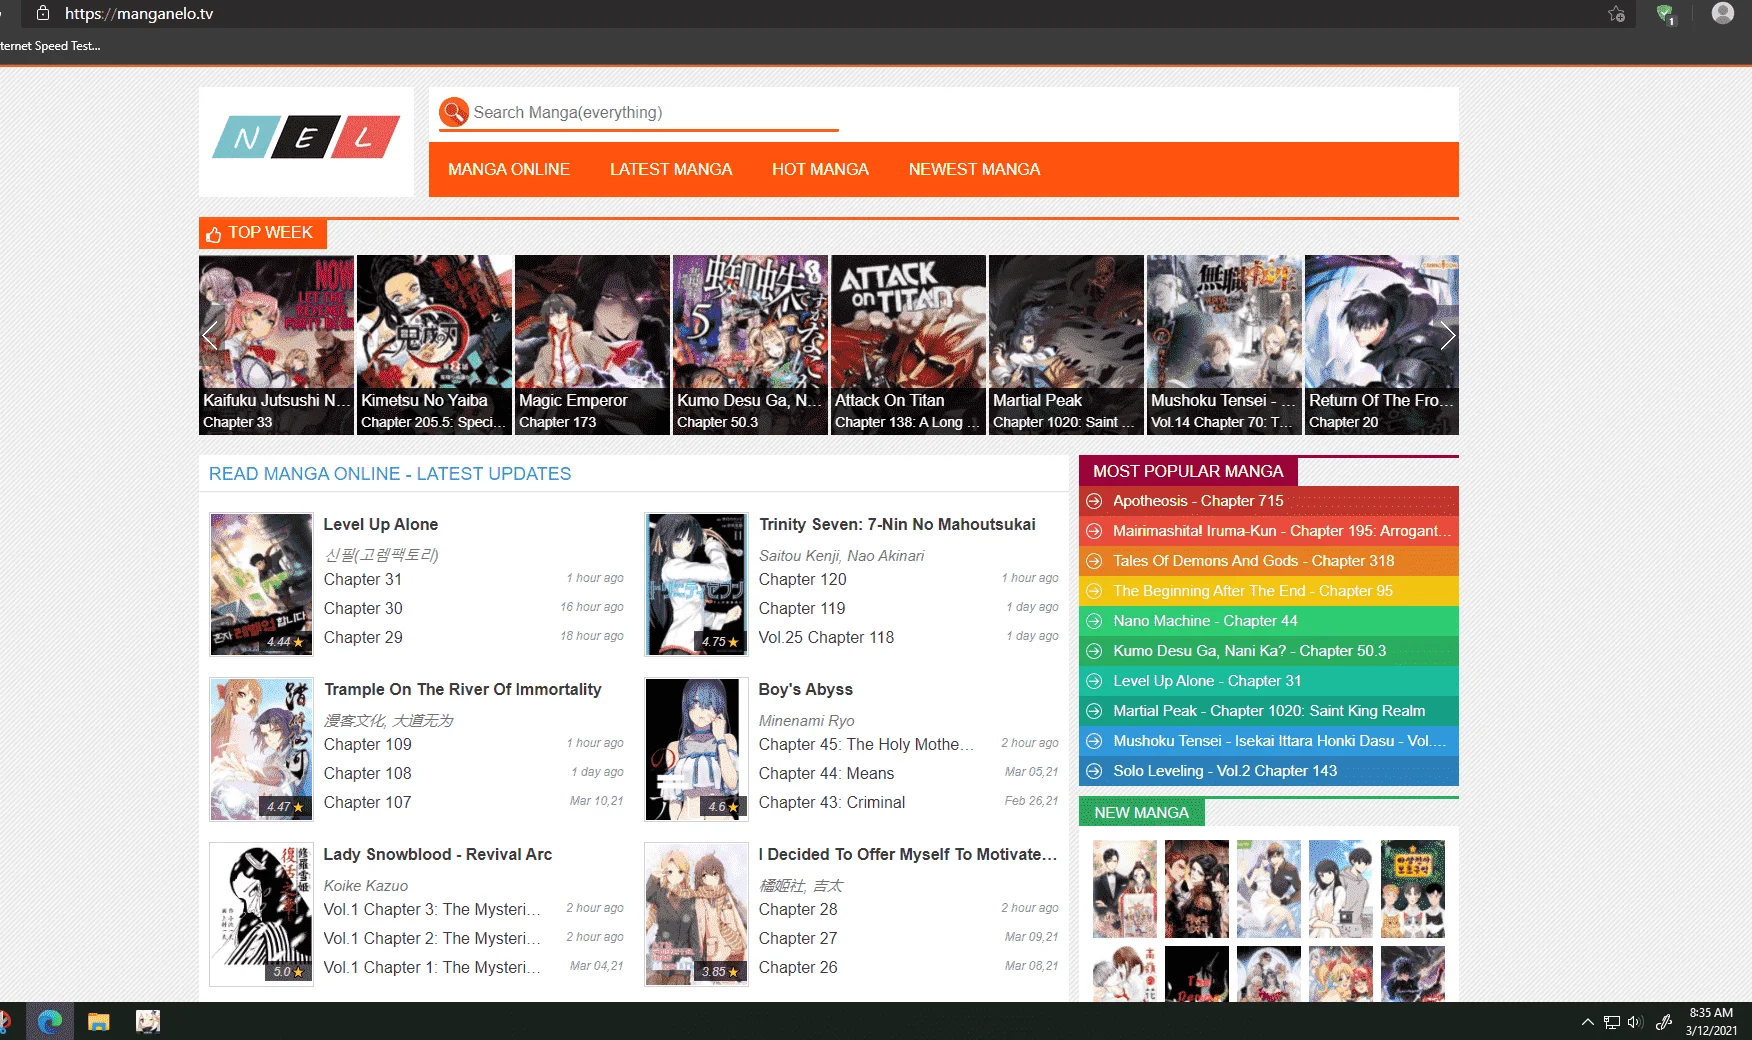Viewport: 1752px width, 1040px height.
Task: Open File Explorer from the taskbar
Action: [x=98, y=1021]
